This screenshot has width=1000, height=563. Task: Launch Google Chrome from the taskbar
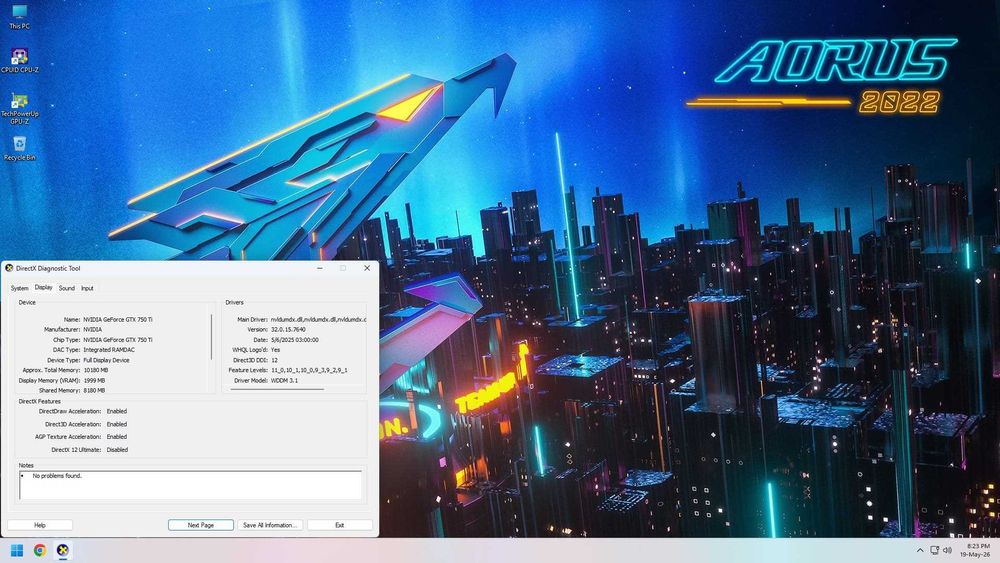coord(40,550)
